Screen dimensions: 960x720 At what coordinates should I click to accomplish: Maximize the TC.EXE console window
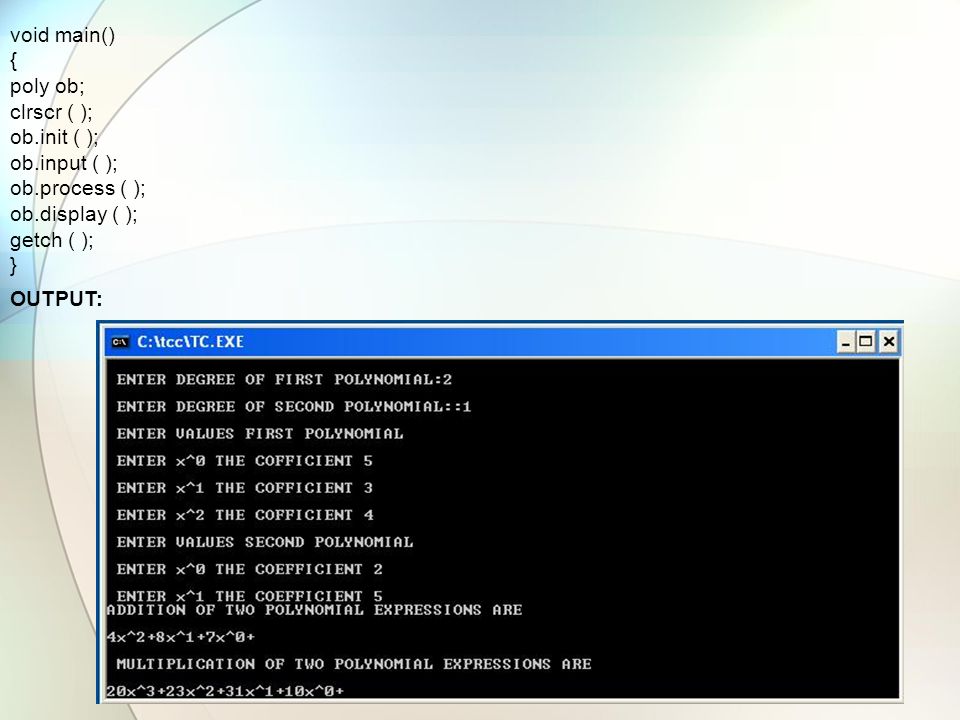866,342
